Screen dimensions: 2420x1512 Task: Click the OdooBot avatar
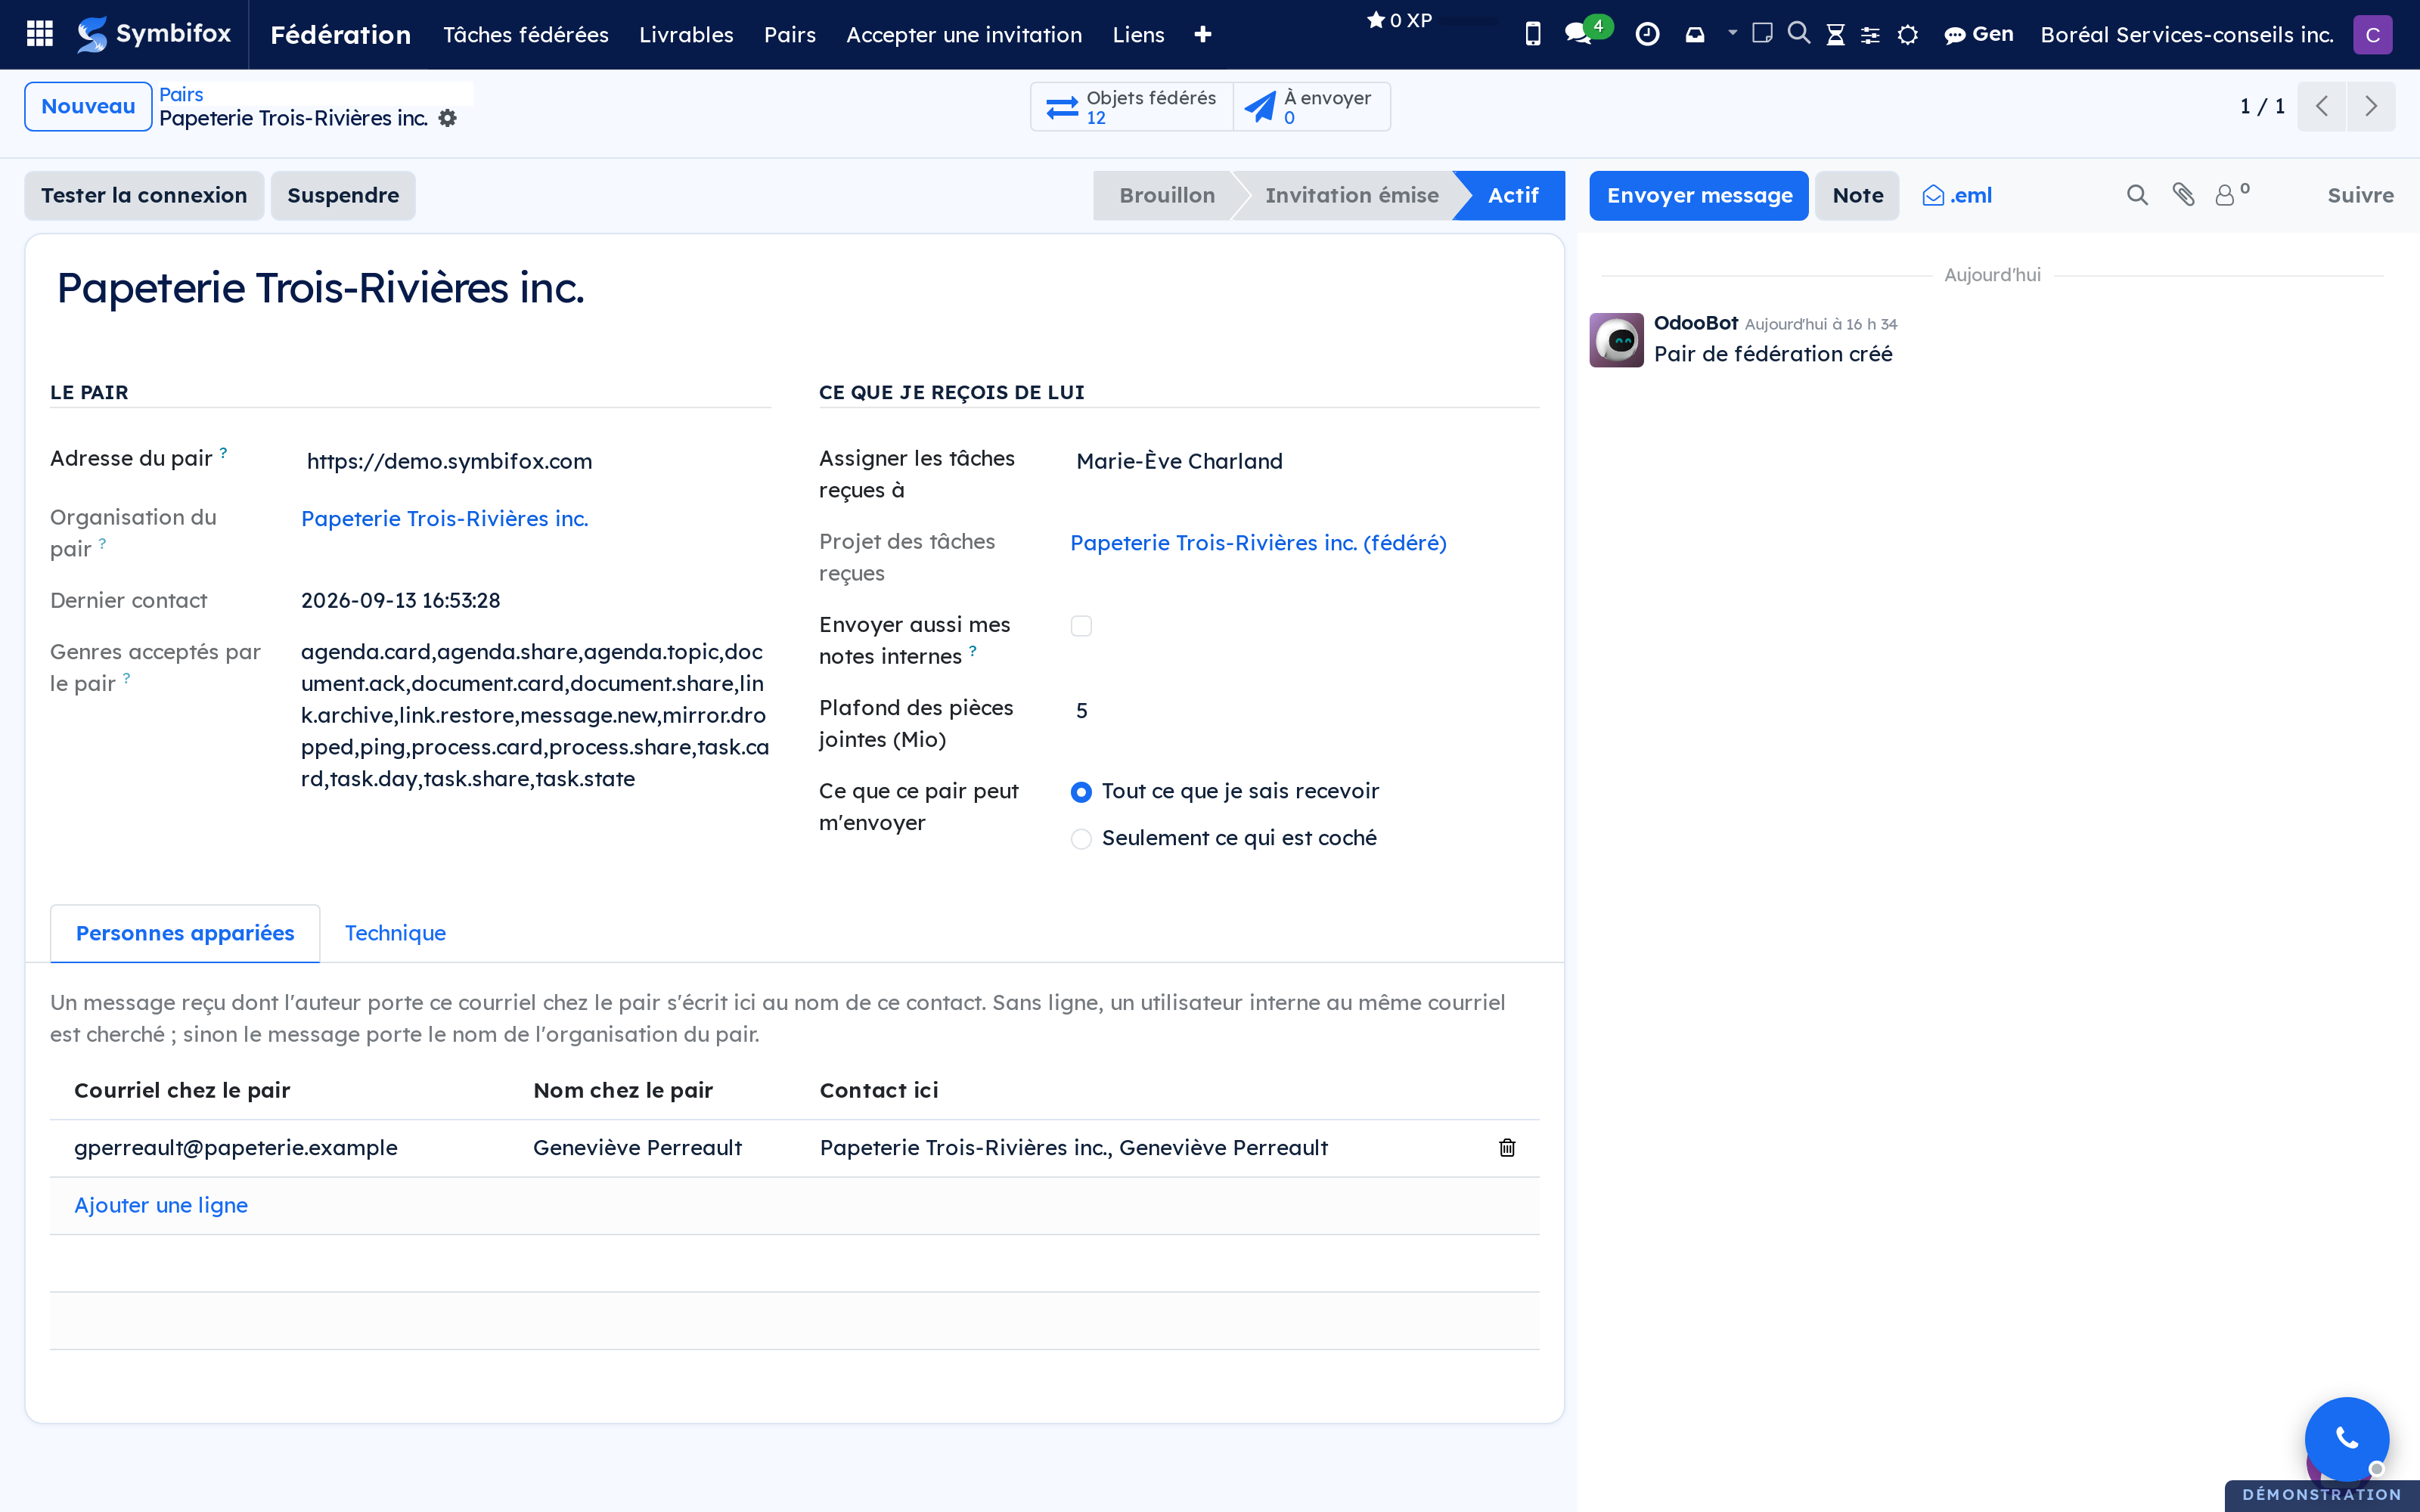pos(1617,340)
